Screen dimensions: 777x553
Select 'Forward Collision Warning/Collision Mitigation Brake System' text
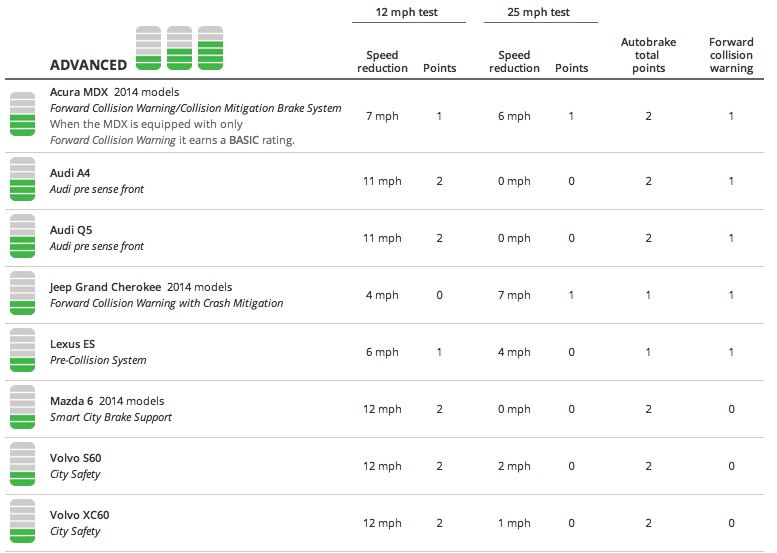point(195,108)
